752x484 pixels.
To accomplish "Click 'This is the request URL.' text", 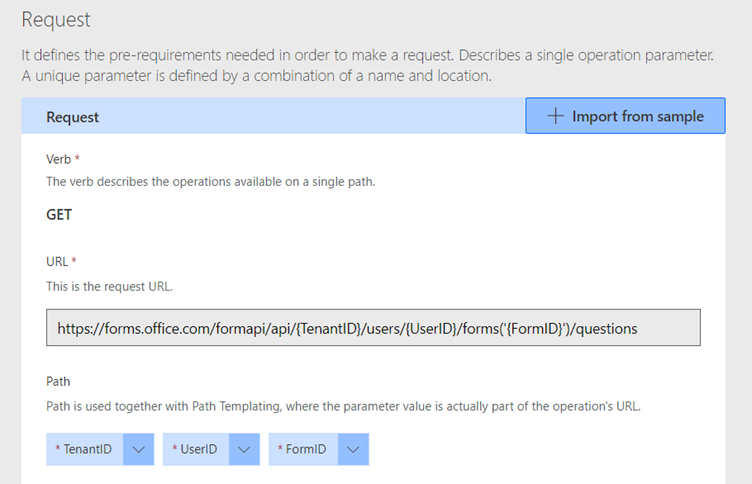I will tap(109, 286).
